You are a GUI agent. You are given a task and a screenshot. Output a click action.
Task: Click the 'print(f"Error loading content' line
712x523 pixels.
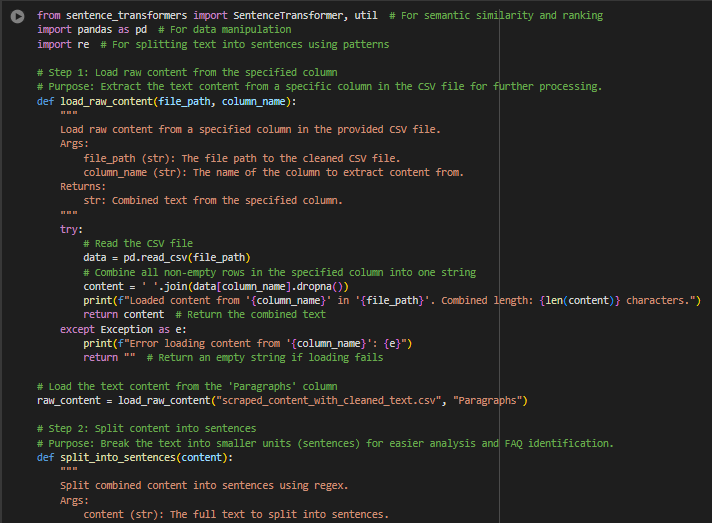pos(247,344)
